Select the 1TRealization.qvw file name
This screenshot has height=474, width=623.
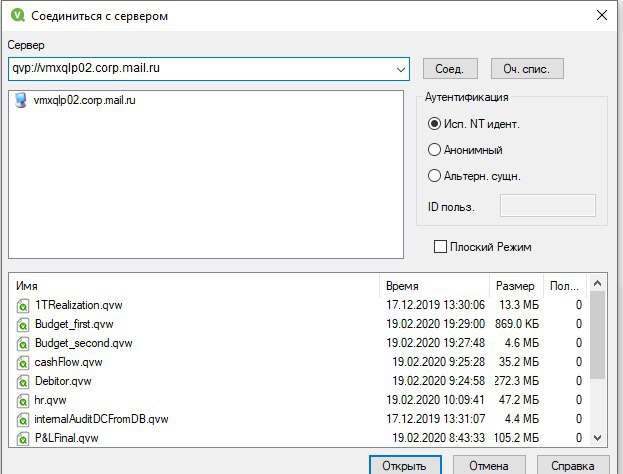79,305
